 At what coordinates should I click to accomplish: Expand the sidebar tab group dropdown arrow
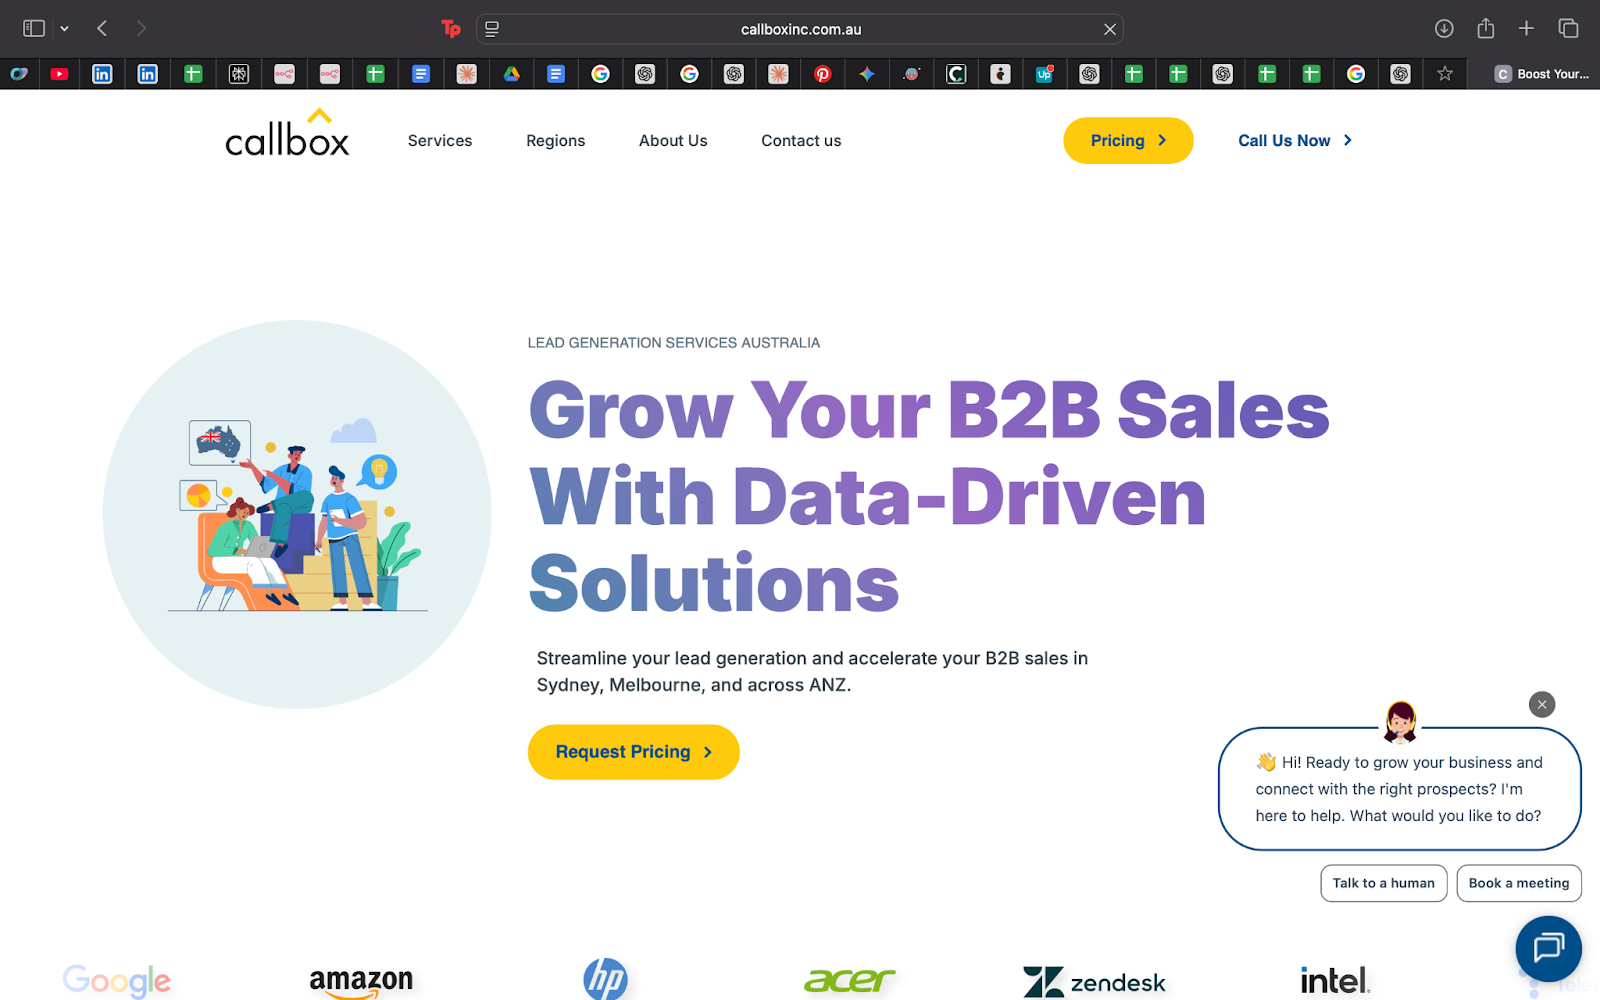pyautogui.click(x=64, y=29)
